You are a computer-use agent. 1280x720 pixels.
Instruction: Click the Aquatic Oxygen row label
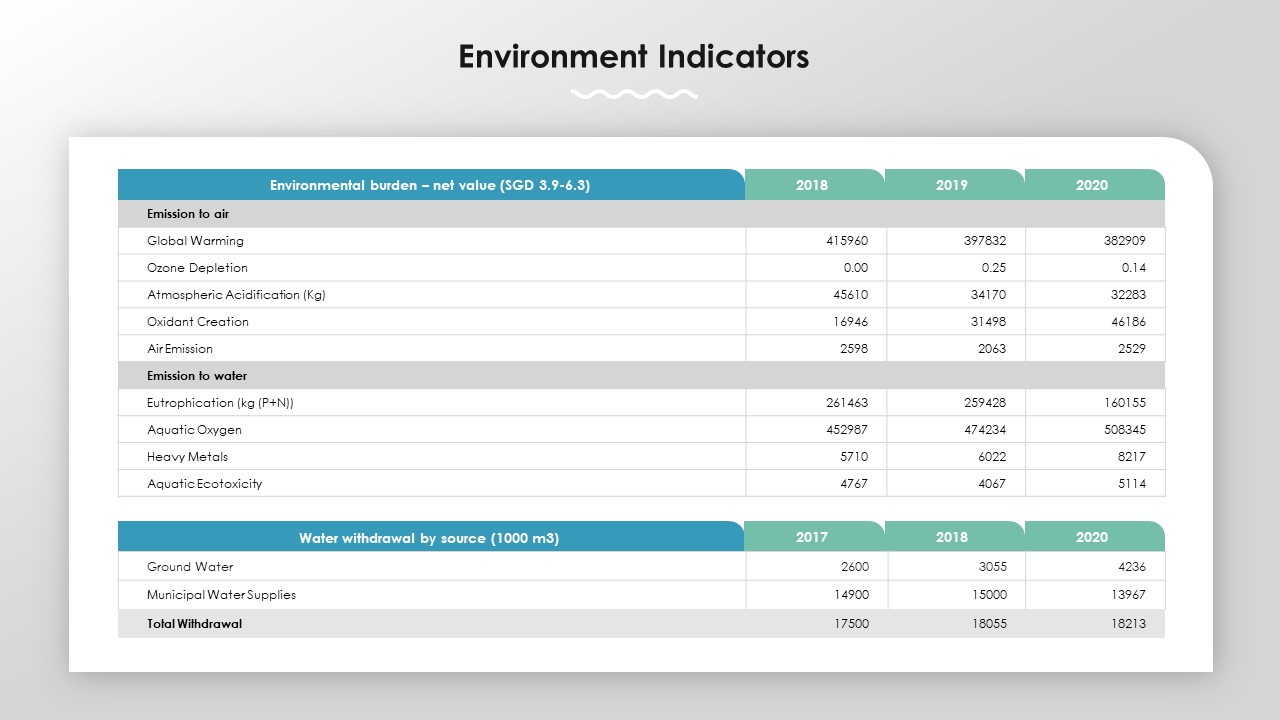194,430
